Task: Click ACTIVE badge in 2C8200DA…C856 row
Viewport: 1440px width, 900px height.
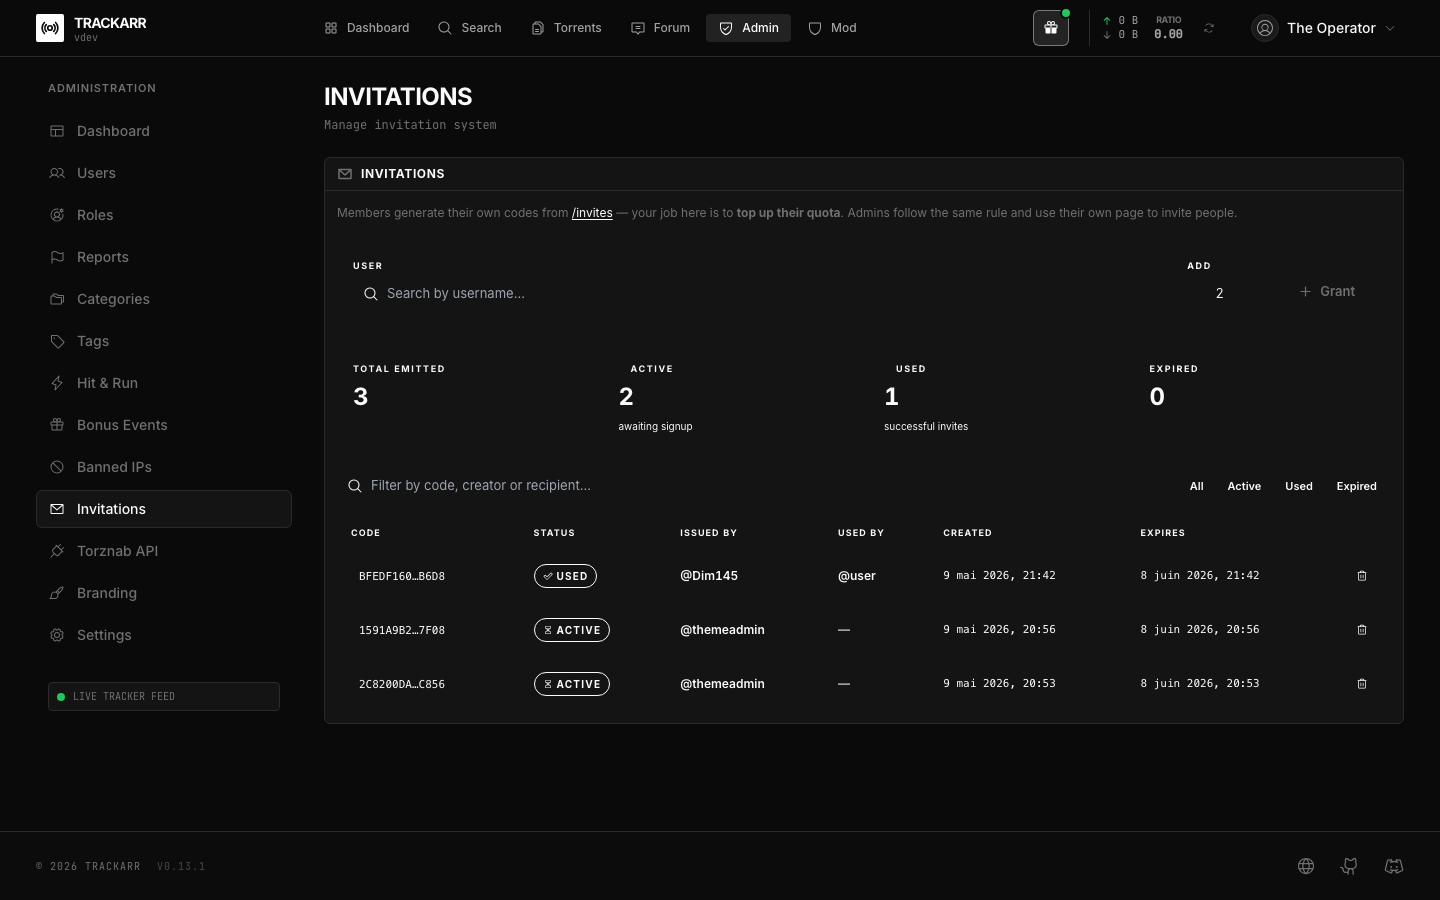Action: click(x=572, y=684)
